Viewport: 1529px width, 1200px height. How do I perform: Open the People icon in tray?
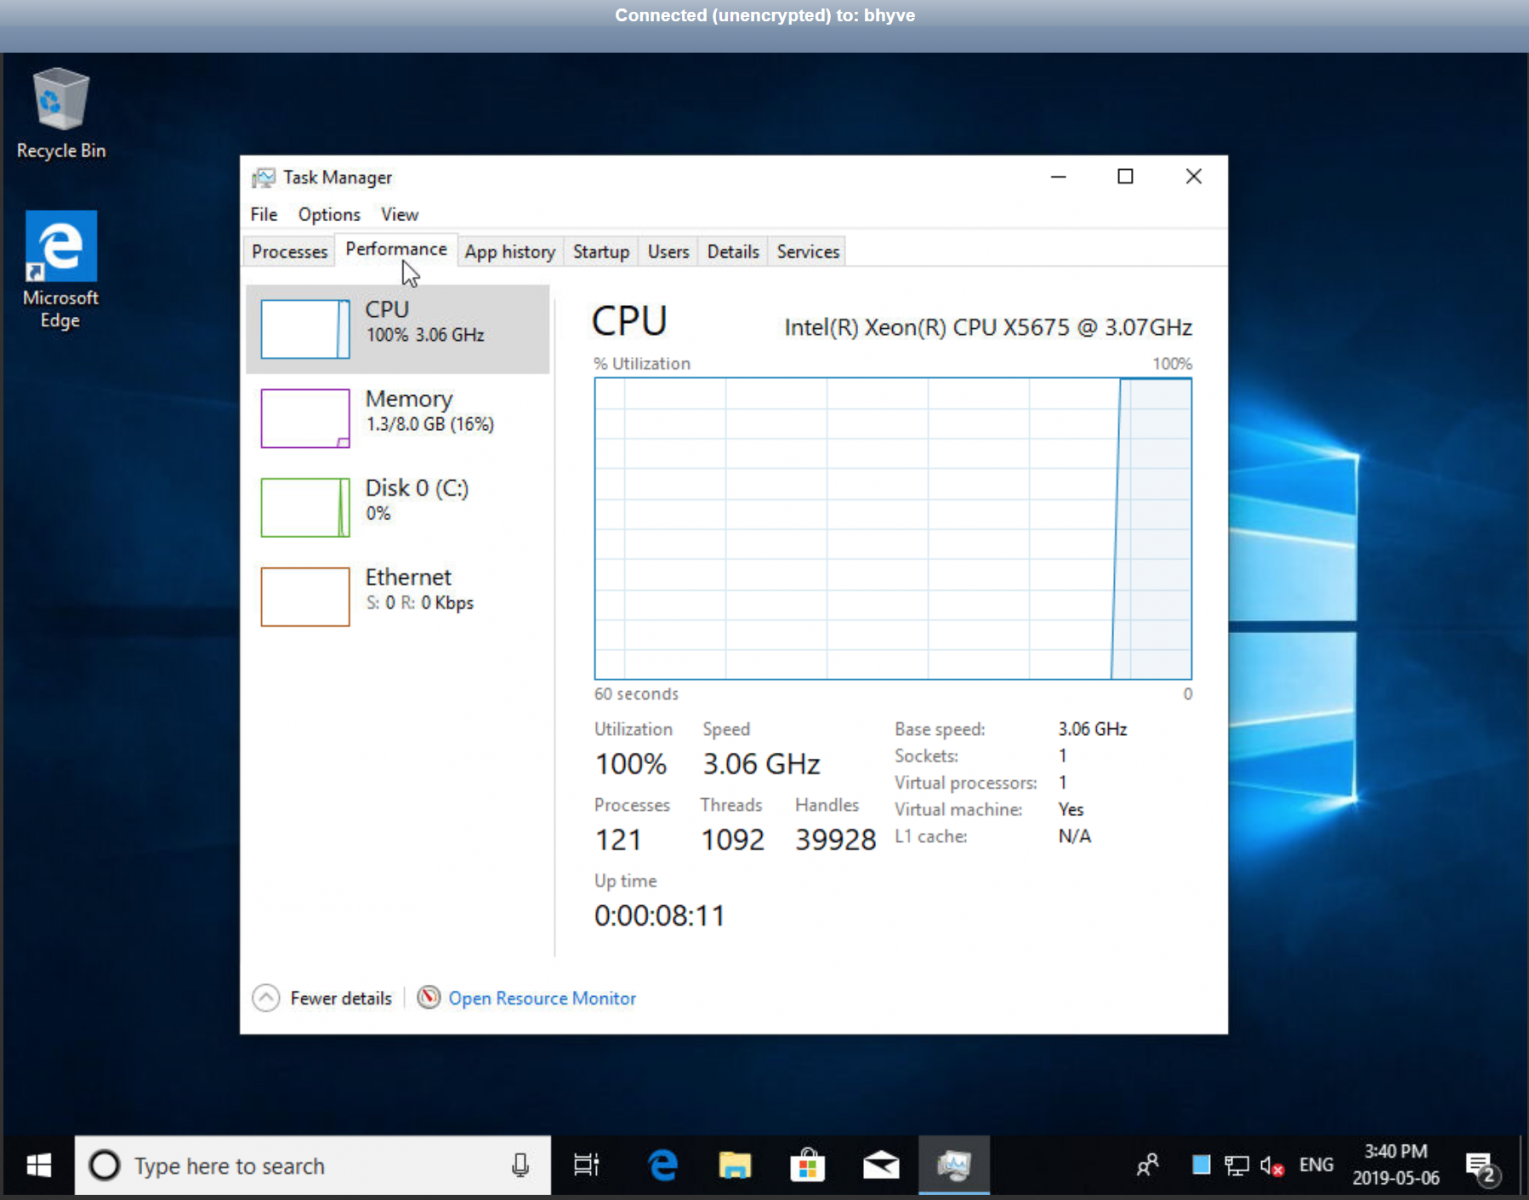click(x=1148, y=1165)
